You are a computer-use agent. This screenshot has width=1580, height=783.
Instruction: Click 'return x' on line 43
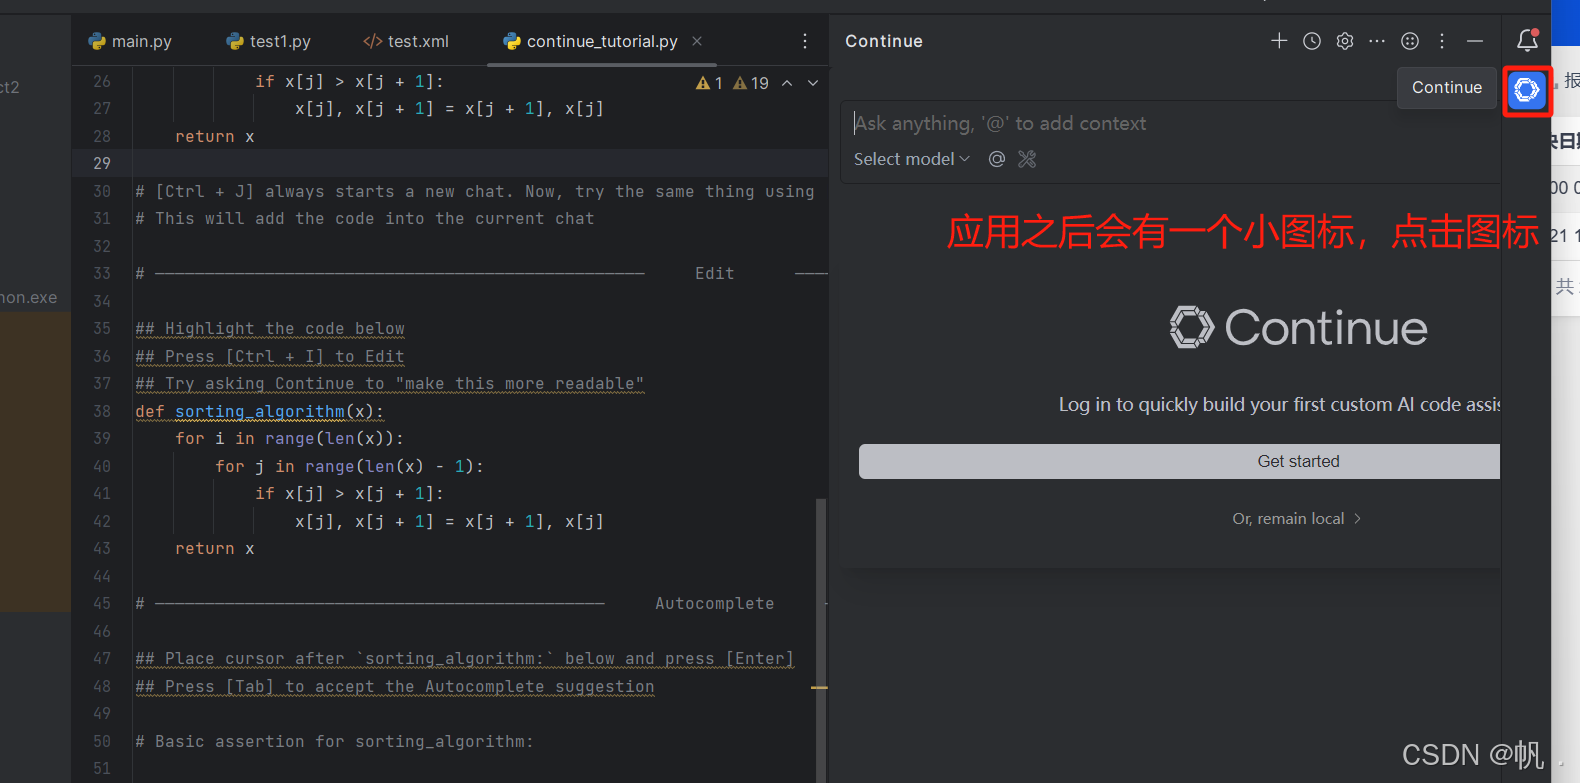pos(215,549)
